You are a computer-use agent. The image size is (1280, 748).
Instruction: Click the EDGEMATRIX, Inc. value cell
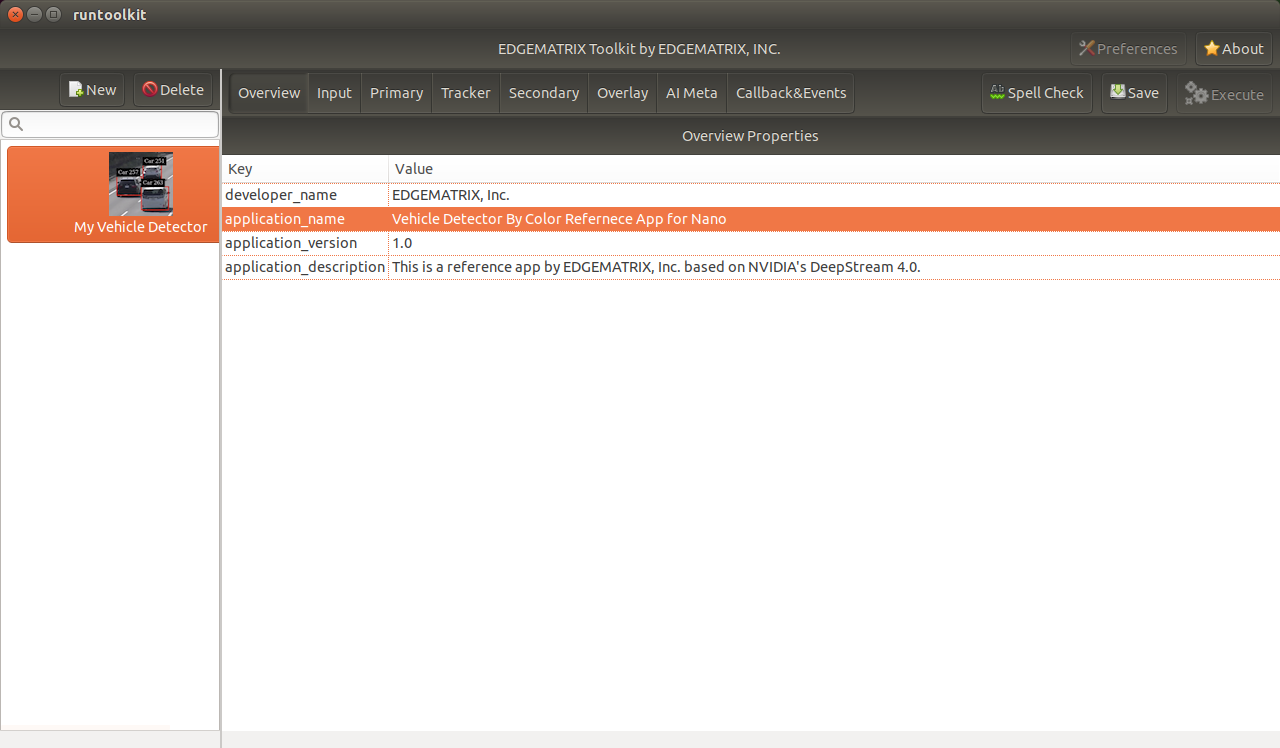pos(834,195)
